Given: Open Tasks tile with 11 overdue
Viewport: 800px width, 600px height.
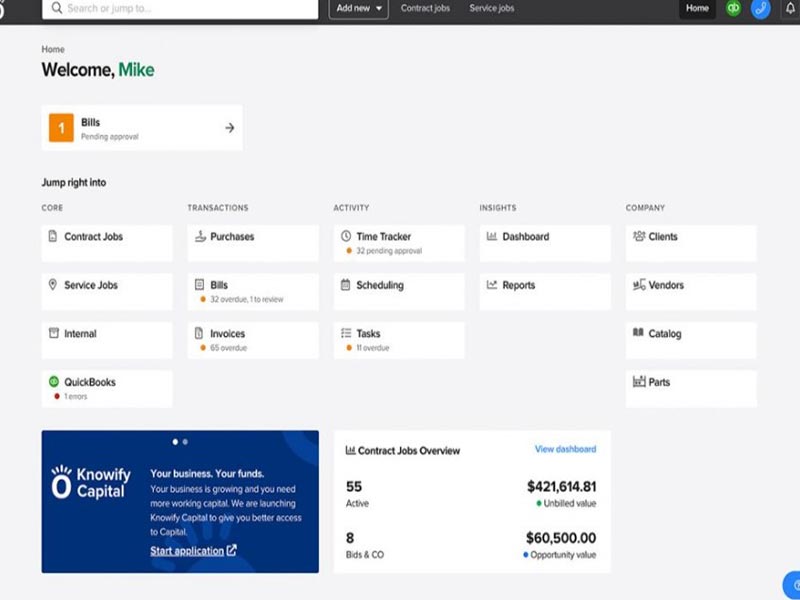Looking at the screenshot, I should point(399,340).
